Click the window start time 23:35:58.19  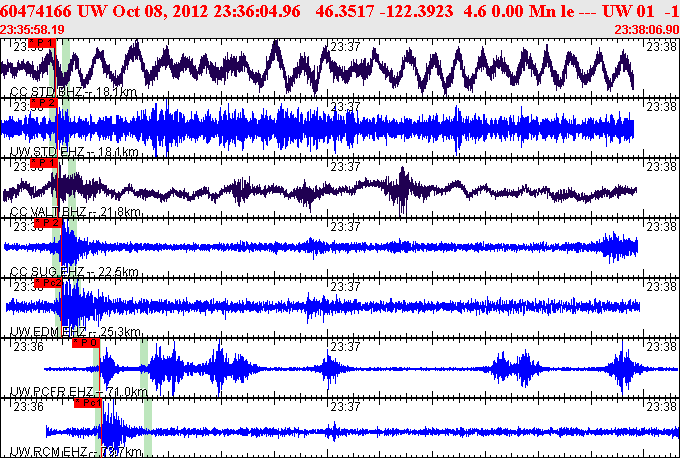click(x=32, y=29)
